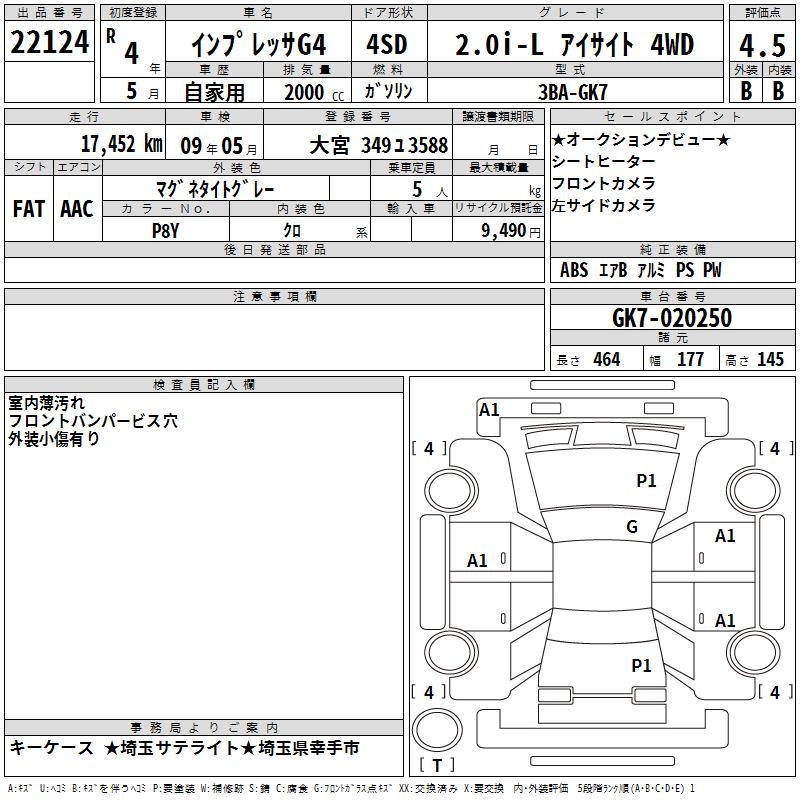Select color number P8Y
Viewport: 800px width, 800px height.
(x=165, y=231)
